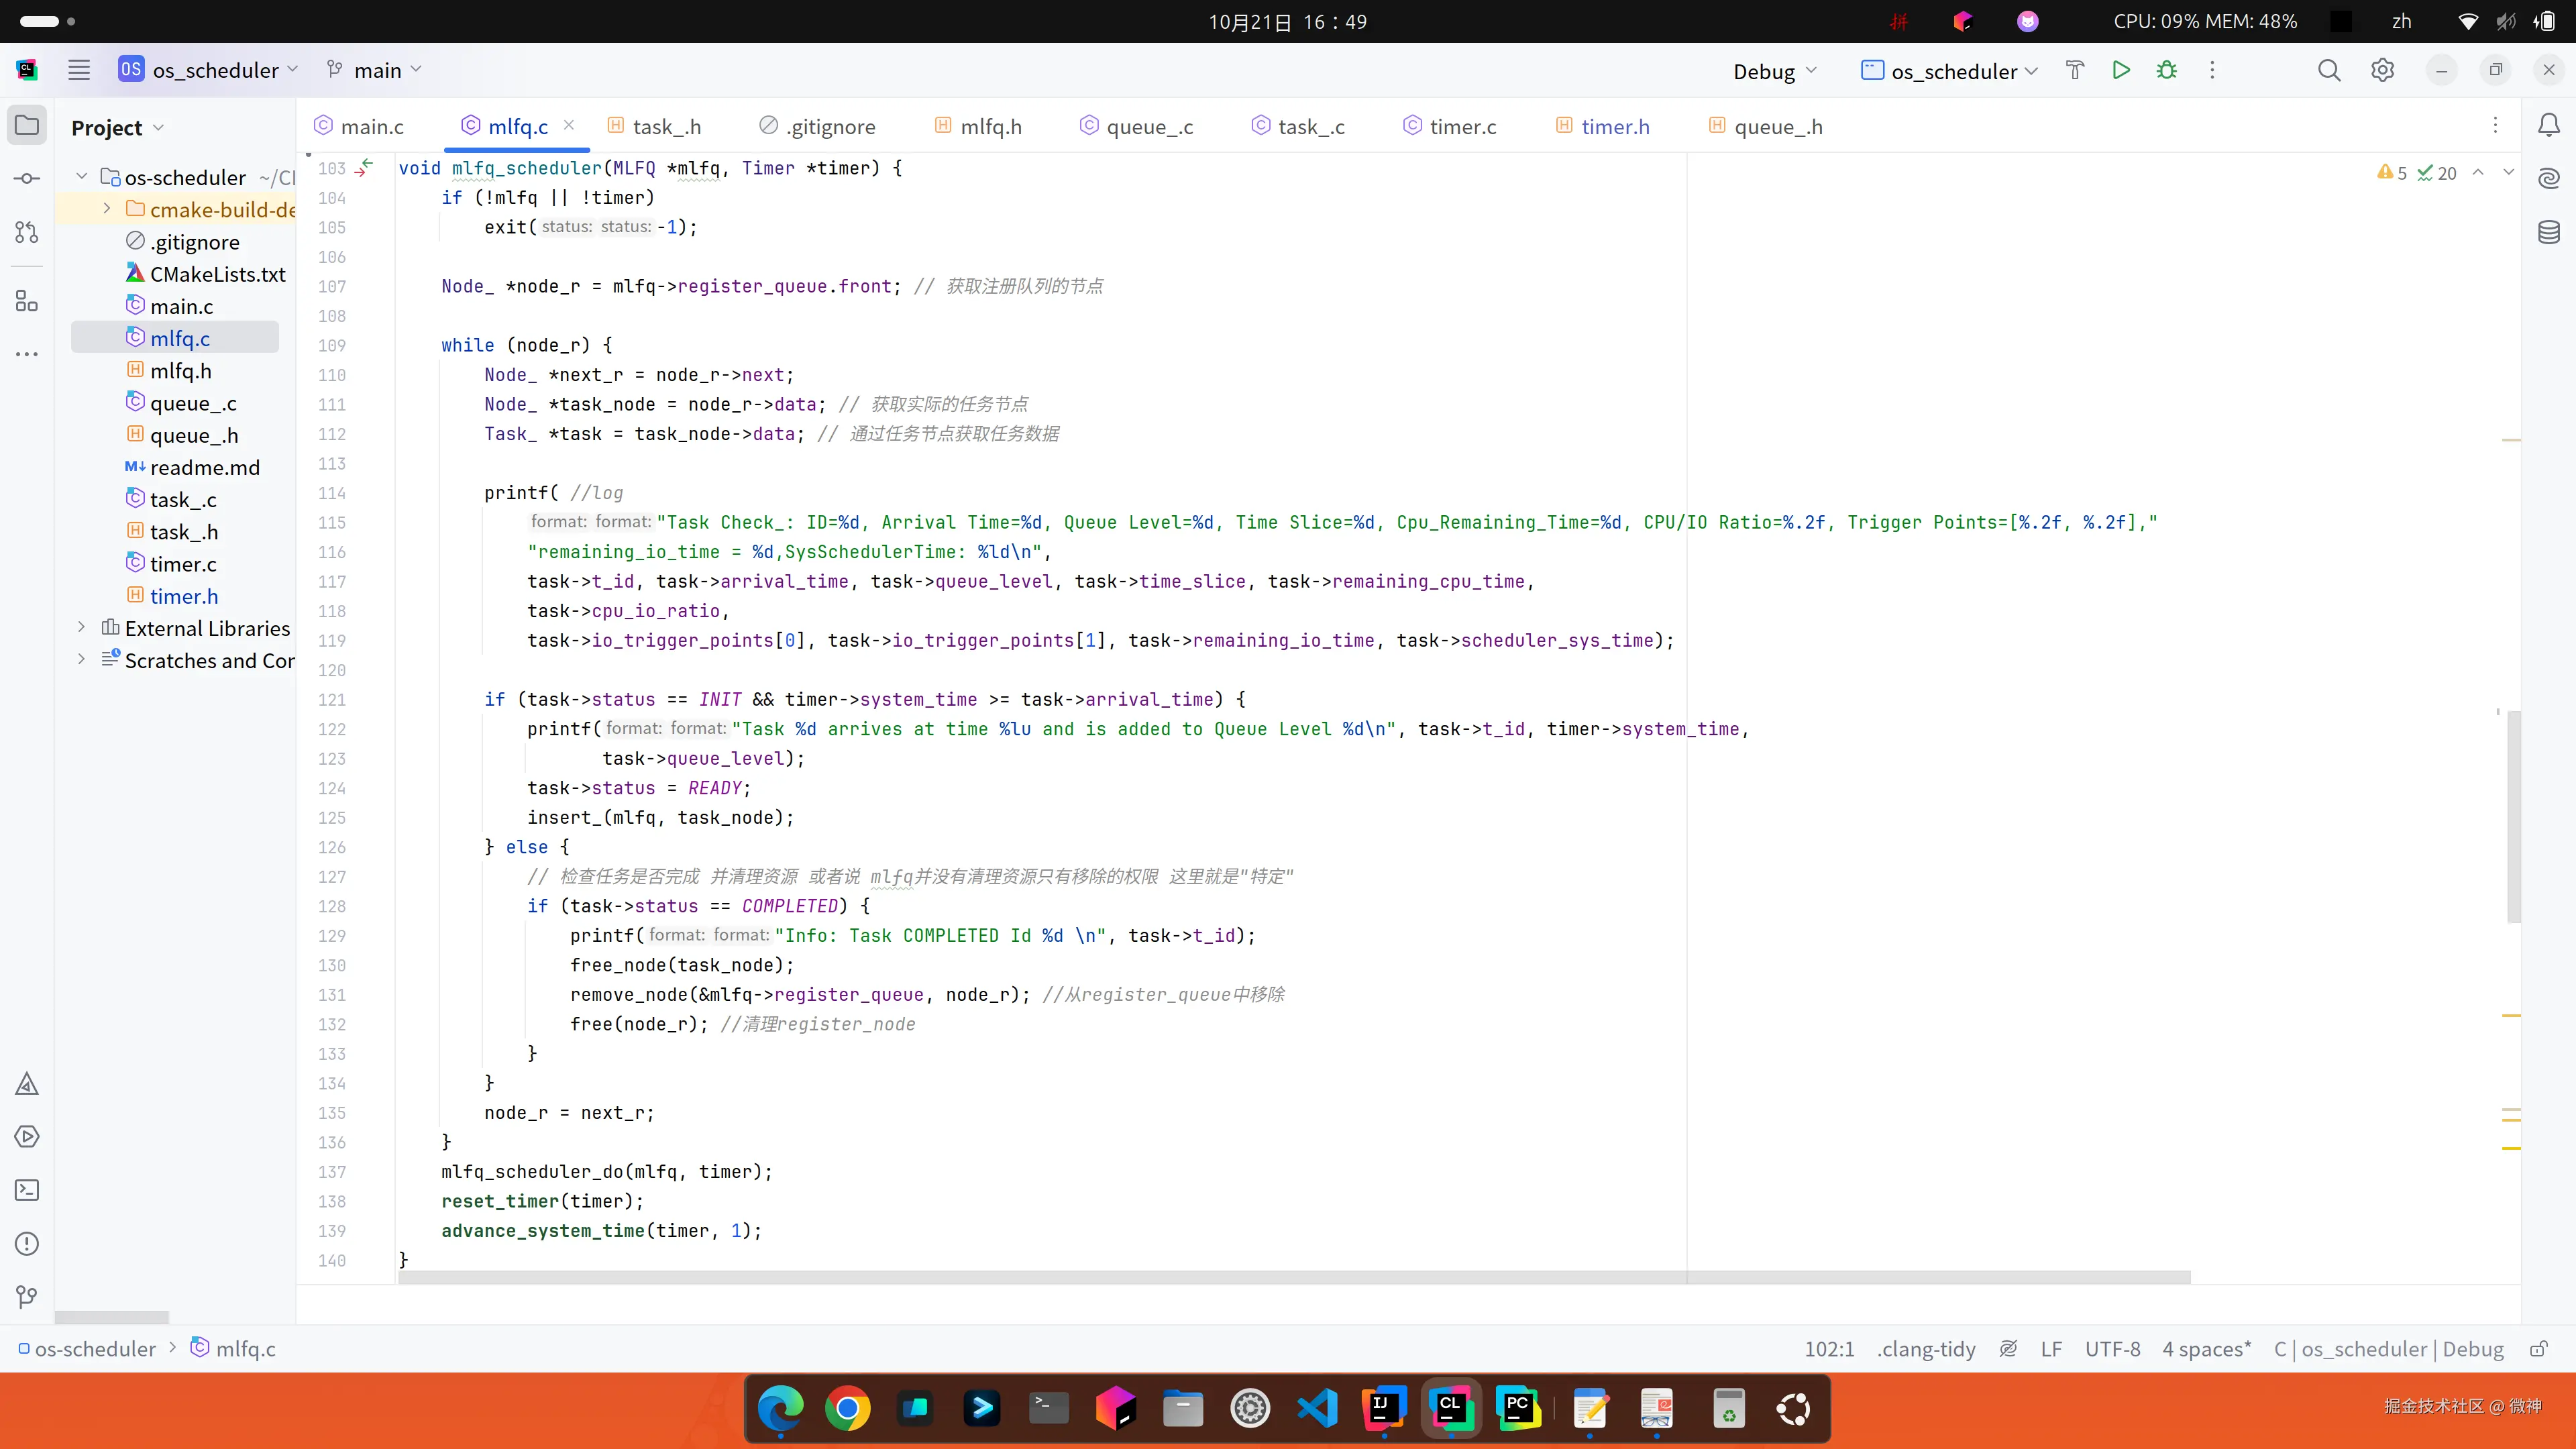Click the .clang-tidy status bar item

(1926, 1349)
